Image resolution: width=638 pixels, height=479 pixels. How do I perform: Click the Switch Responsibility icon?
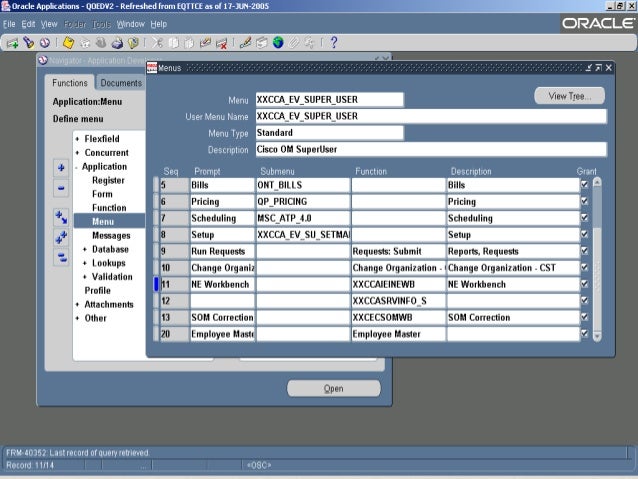[x=101, y=43]
